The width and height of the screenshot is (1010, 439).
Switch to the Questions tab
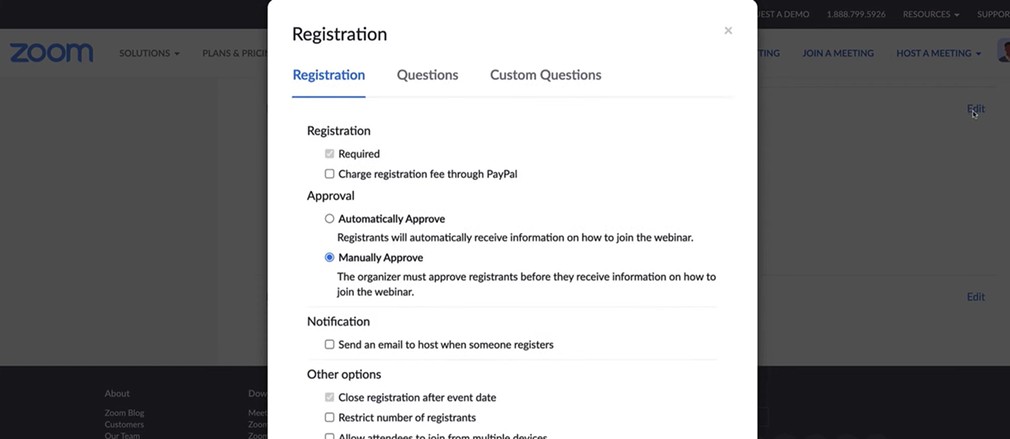pos(427,75)
